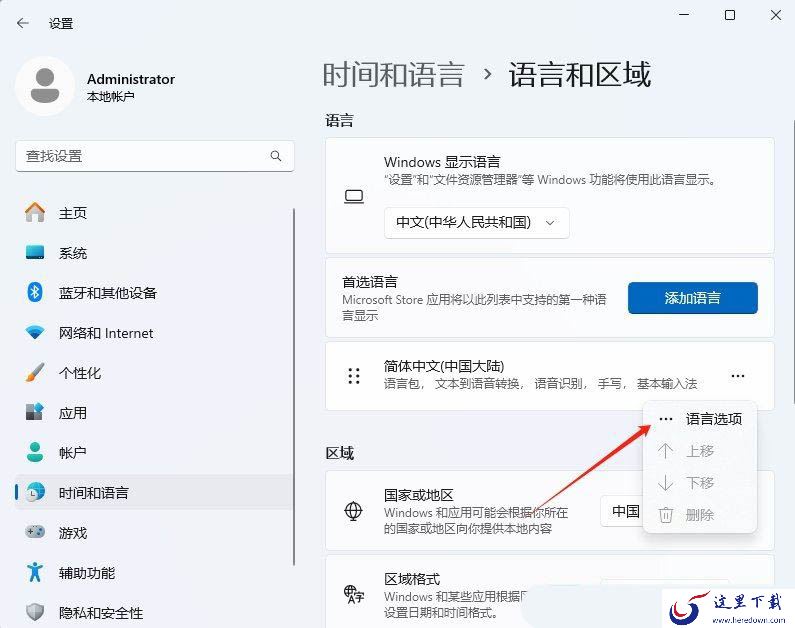Go back using the arrow beside 设置

coord(23,23)
